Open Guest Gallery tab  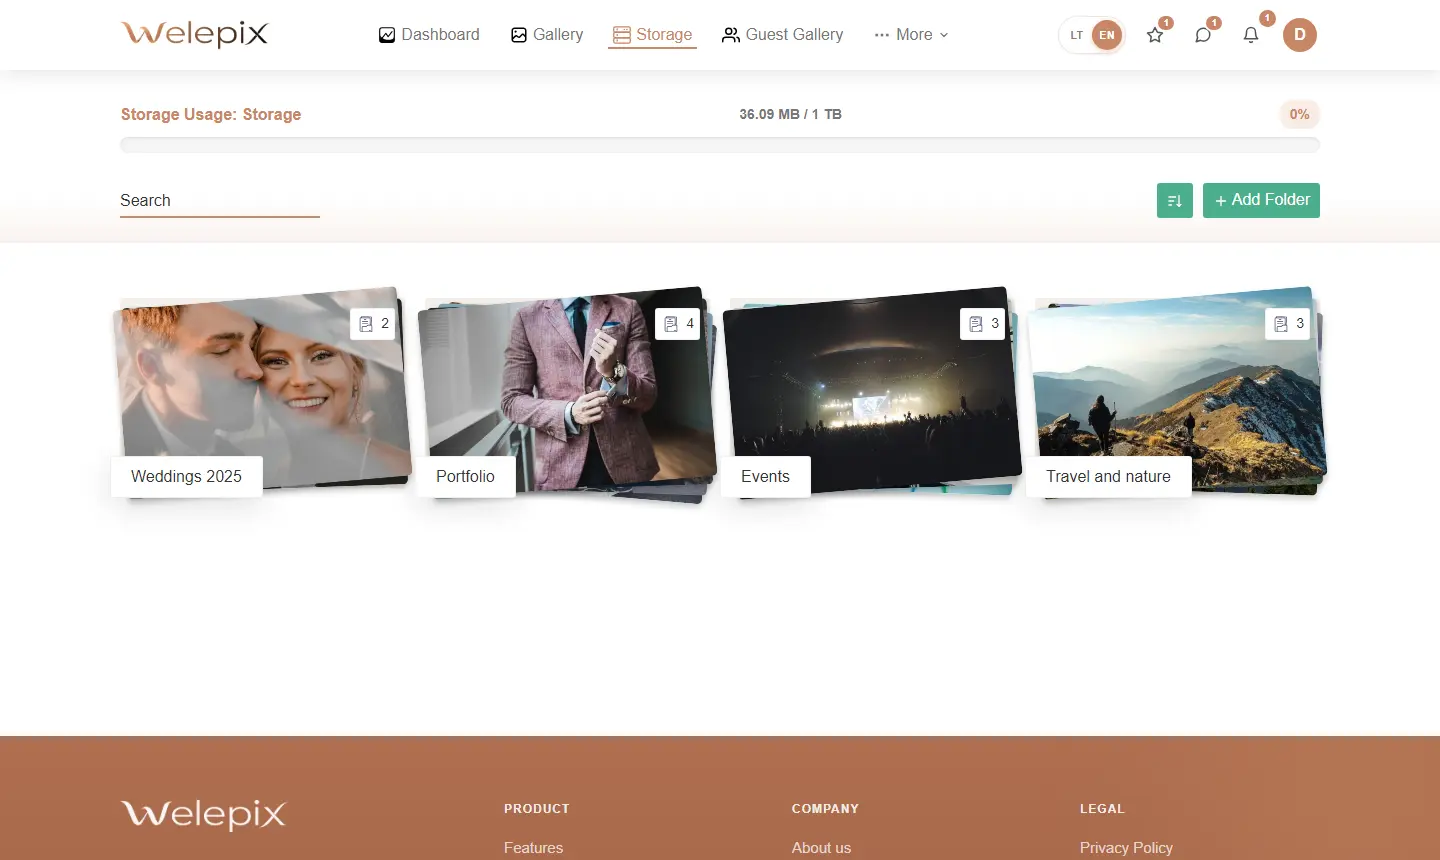pyautogui.click(x=783, y=35)
